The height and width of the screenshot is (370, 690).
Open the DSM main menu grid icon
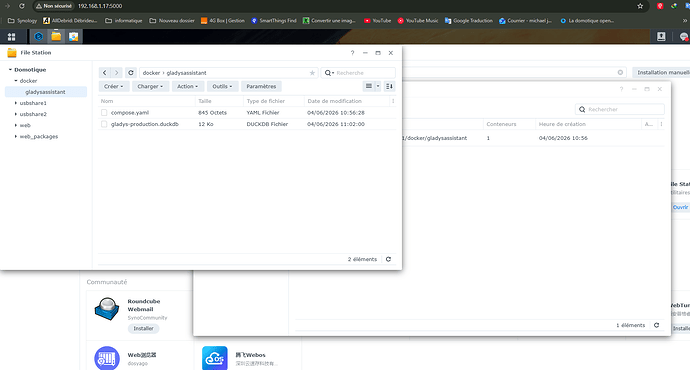[x=11, y=37]
